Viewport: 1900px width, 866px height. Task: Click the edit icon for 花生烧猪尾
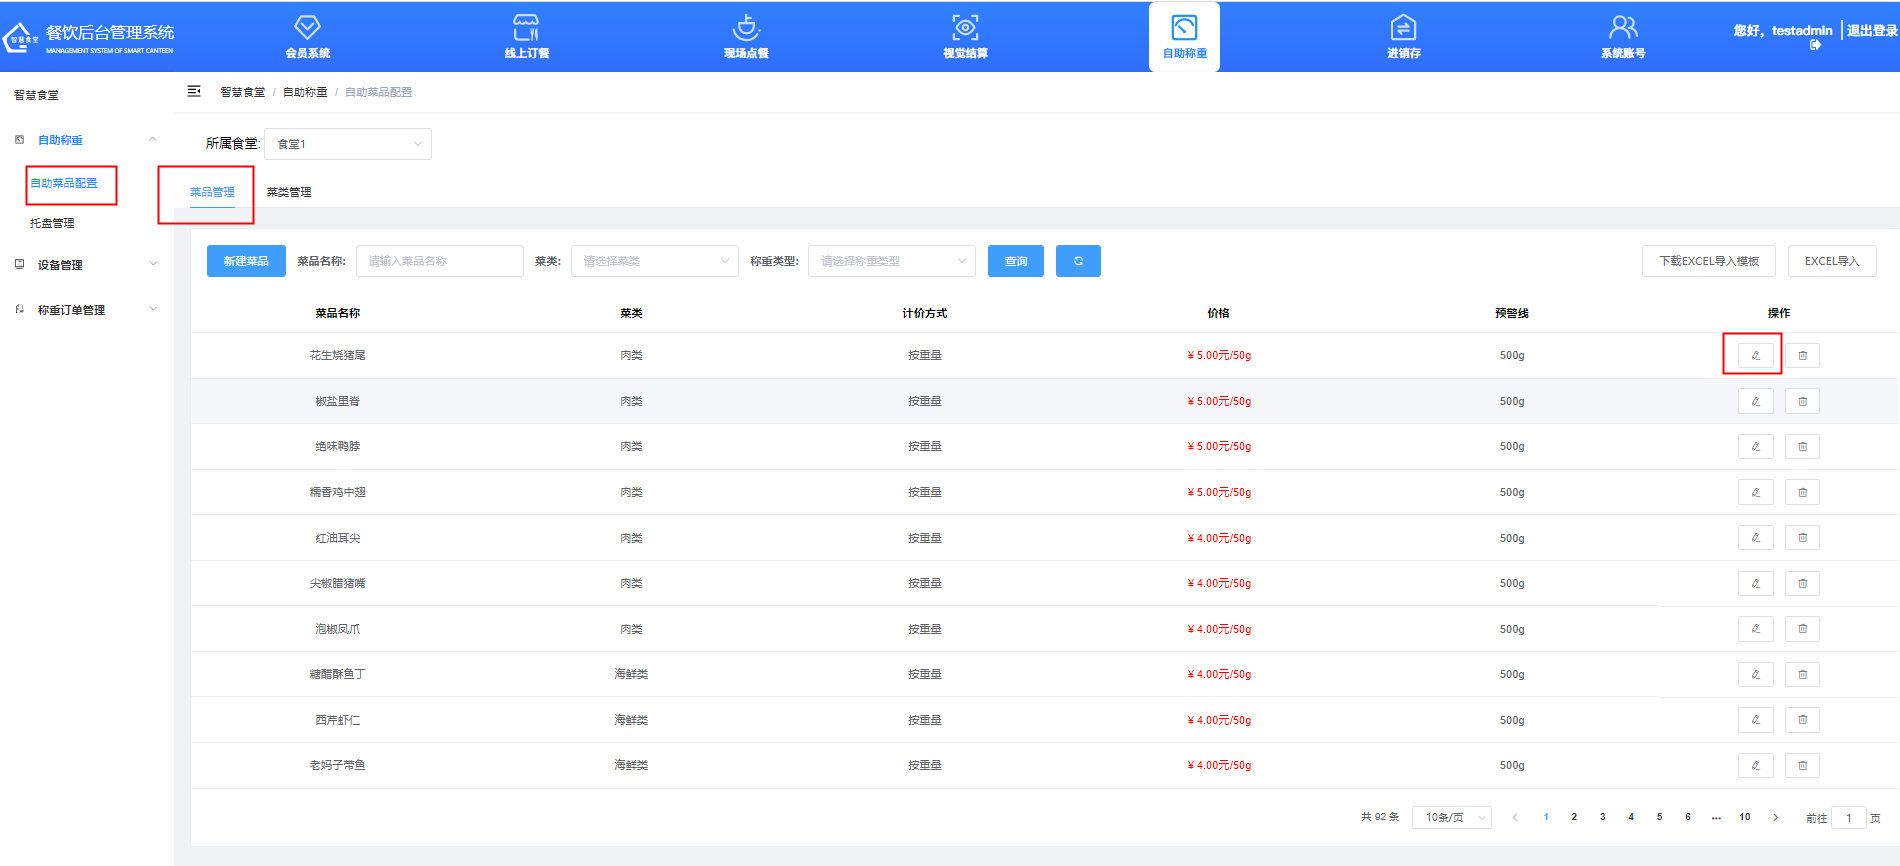(1755, 355)
